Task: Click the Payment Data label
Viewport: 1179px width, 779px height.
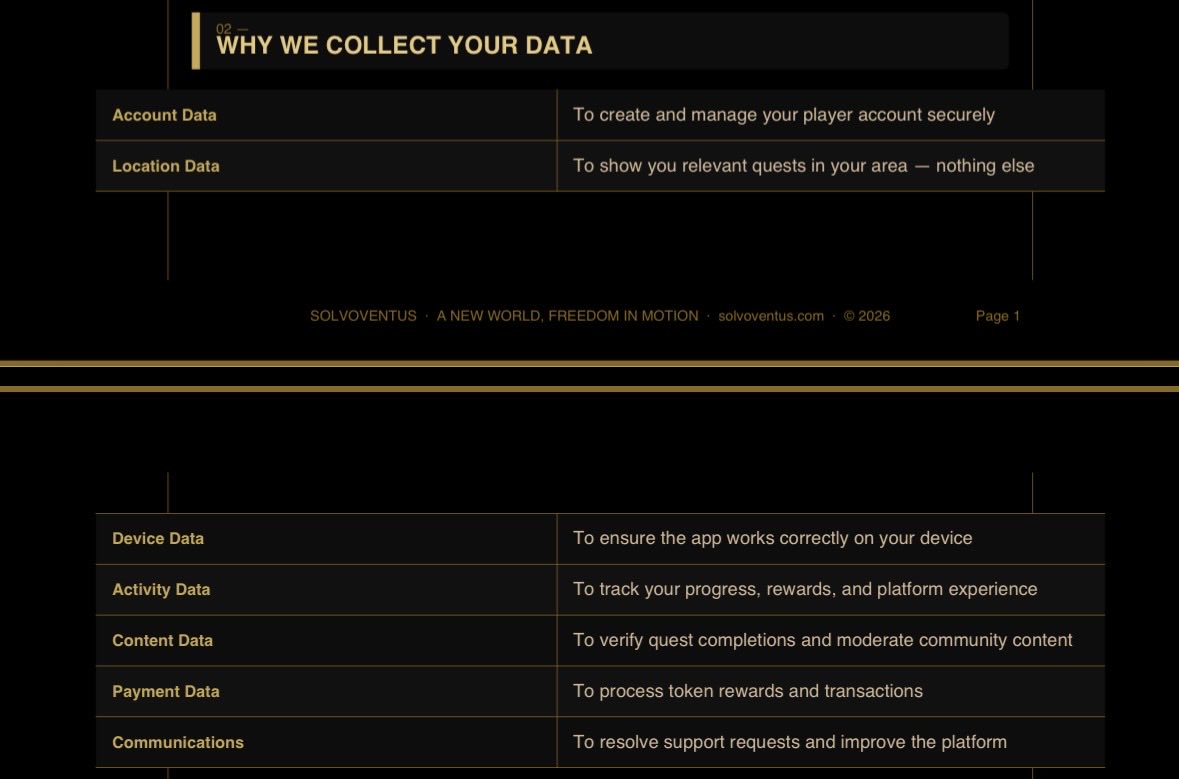Action: click(165, 692)
